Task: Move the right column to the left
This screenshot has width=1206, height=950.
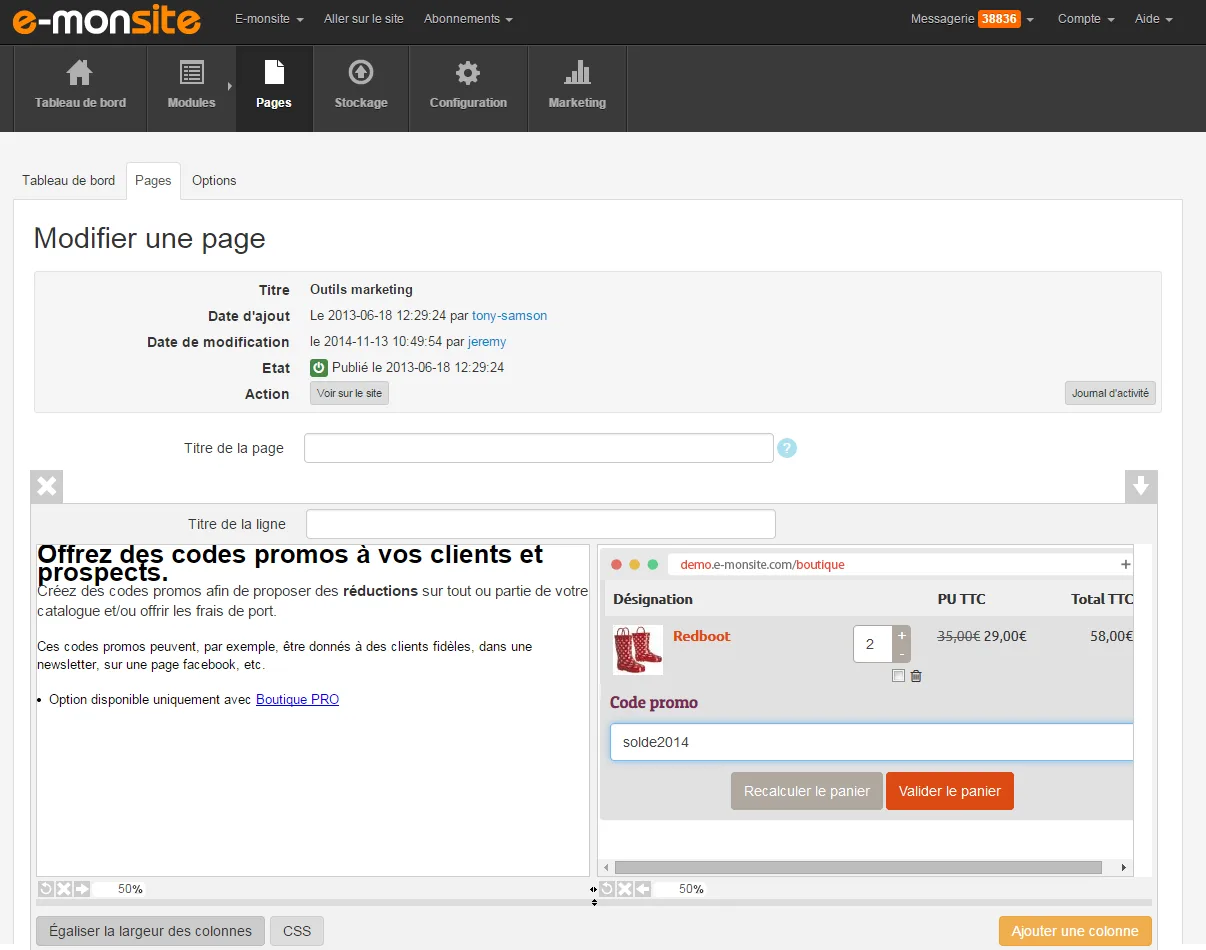Action: click(643, 889)
